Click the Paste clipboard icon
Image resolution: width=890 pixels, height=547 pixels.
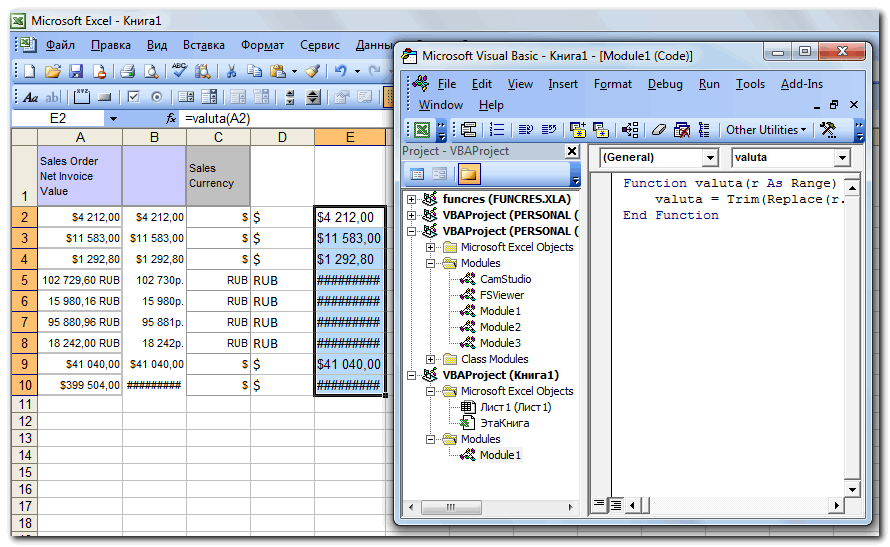[278, 71]
